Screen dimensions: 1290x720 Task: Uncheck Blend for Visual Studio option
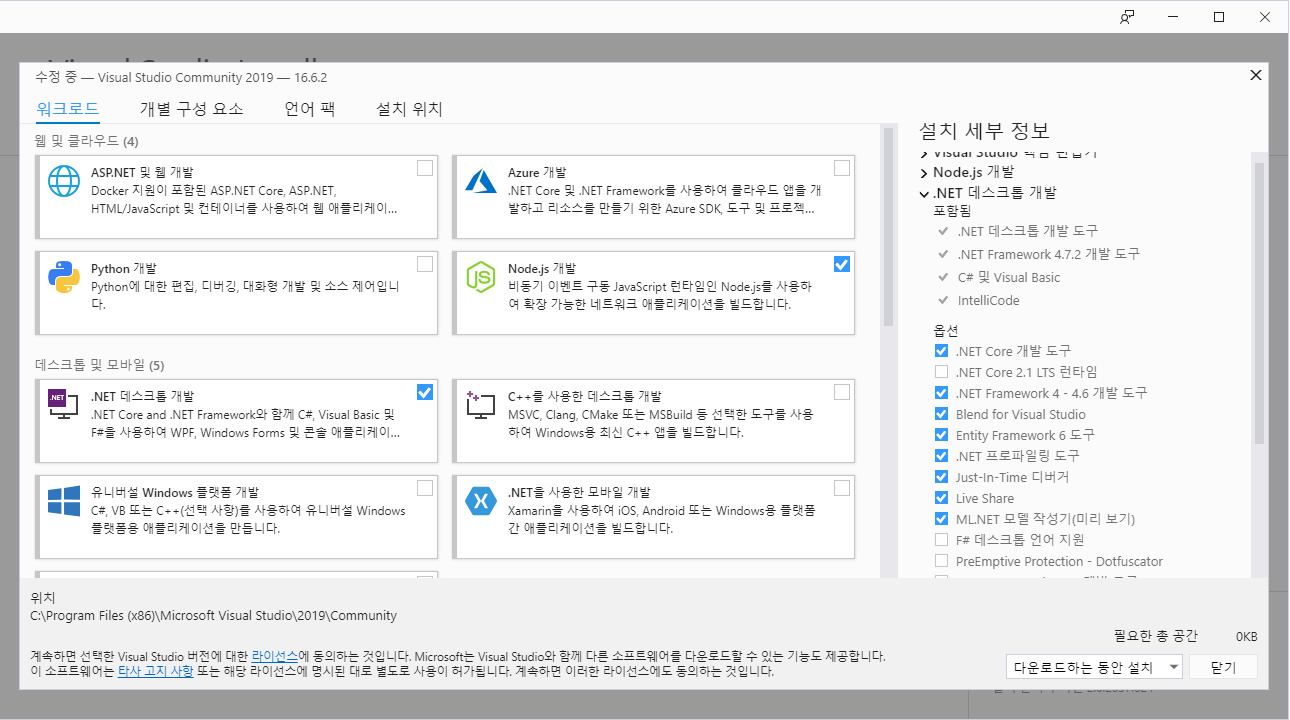pos(941,414)
